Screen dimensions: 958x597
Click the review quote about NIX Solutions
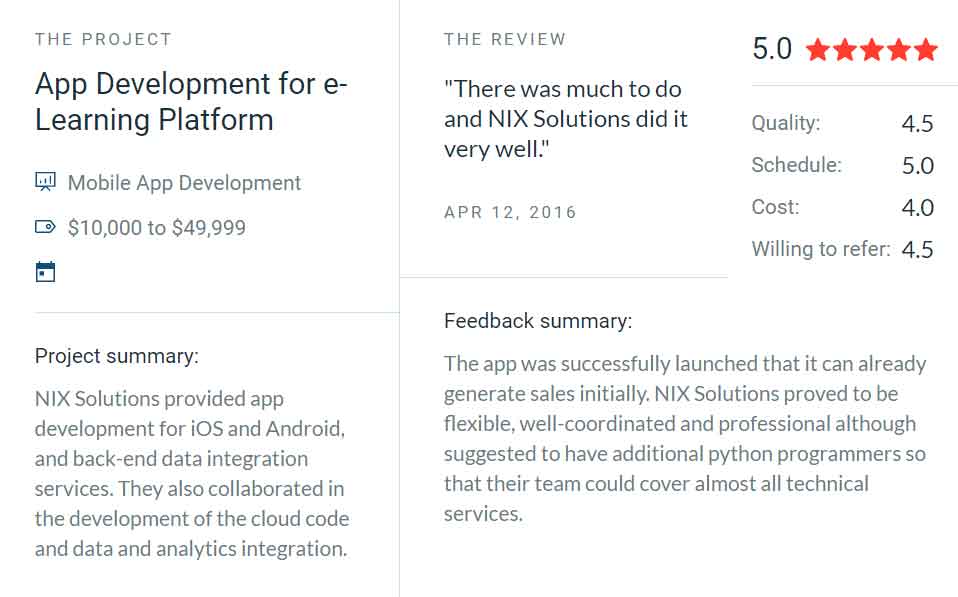(566, 119)
